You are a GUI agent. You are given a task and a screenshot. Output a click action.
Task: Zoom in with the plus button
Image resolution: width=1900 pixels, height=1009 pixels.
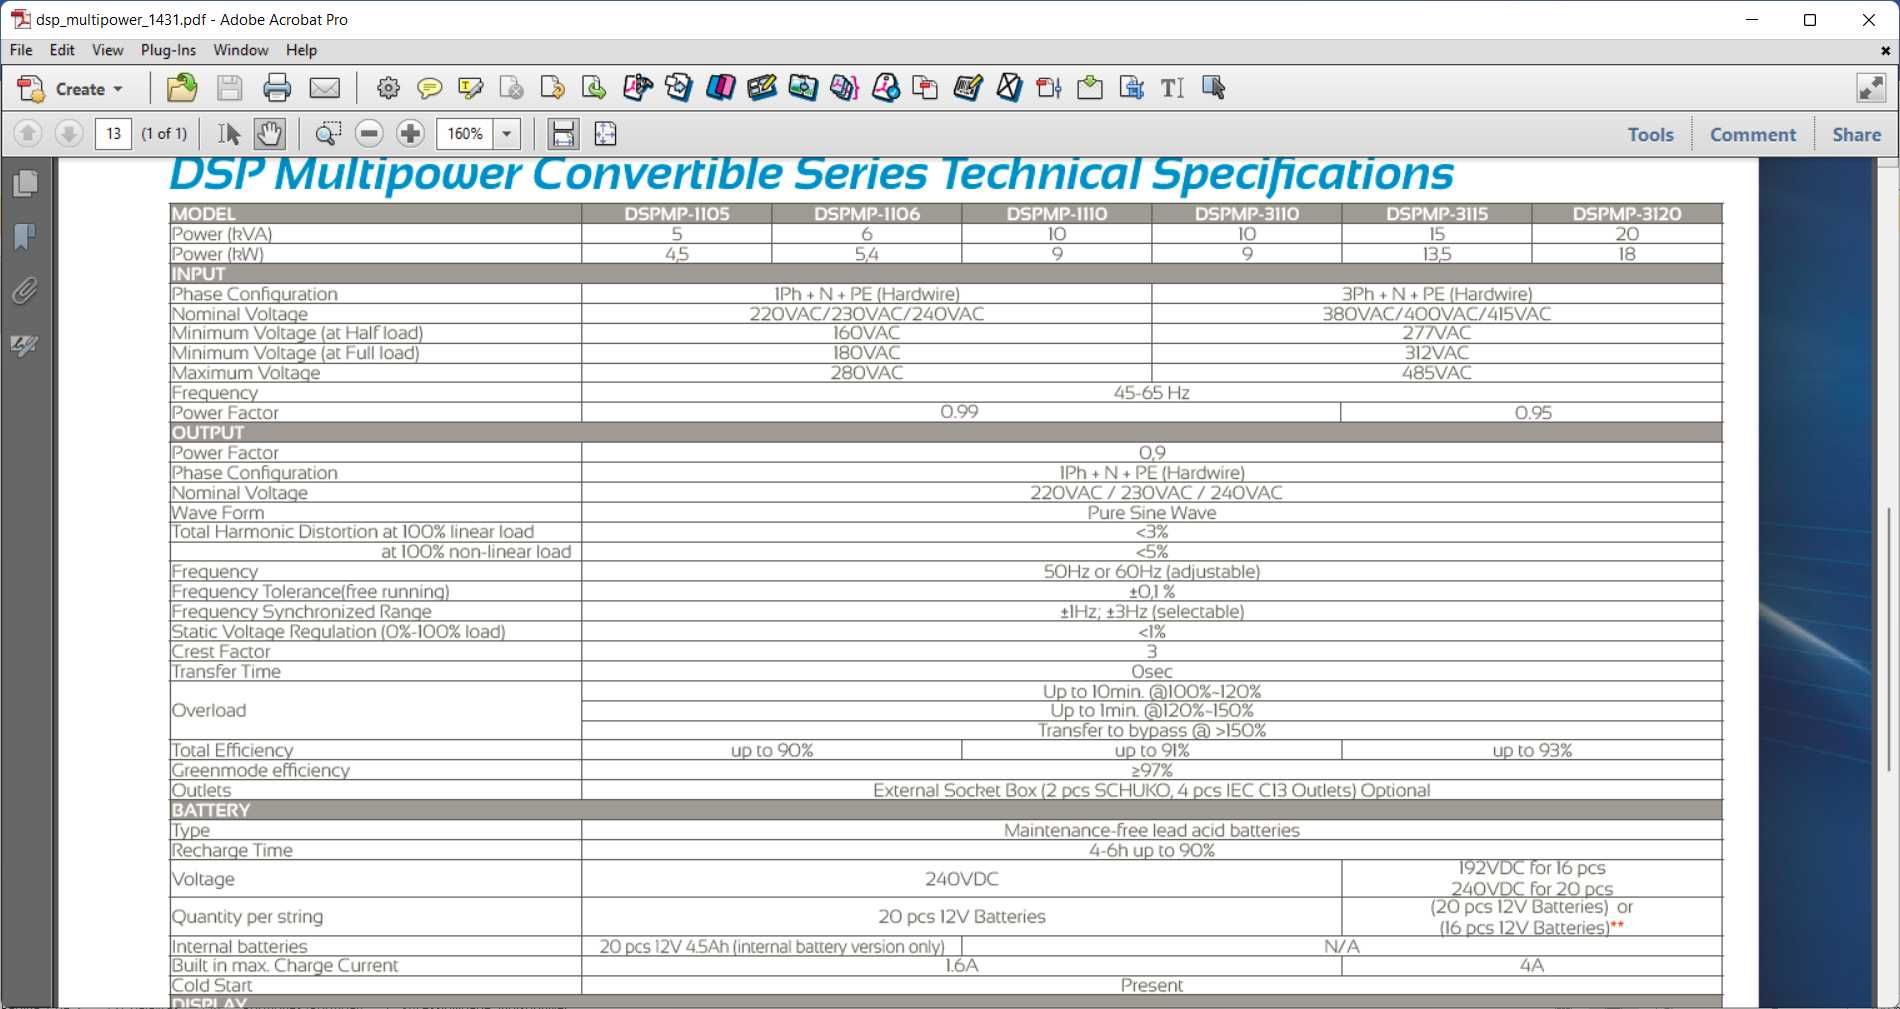click(x=410, y=133)
